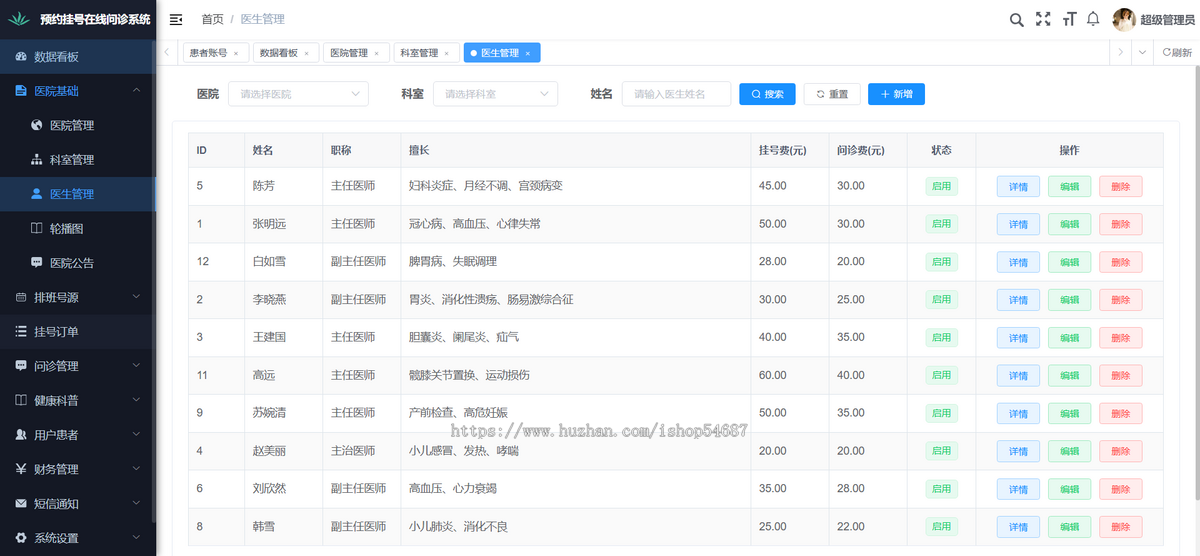Click 启用 status tag for 李晓燕

point(941,300)
